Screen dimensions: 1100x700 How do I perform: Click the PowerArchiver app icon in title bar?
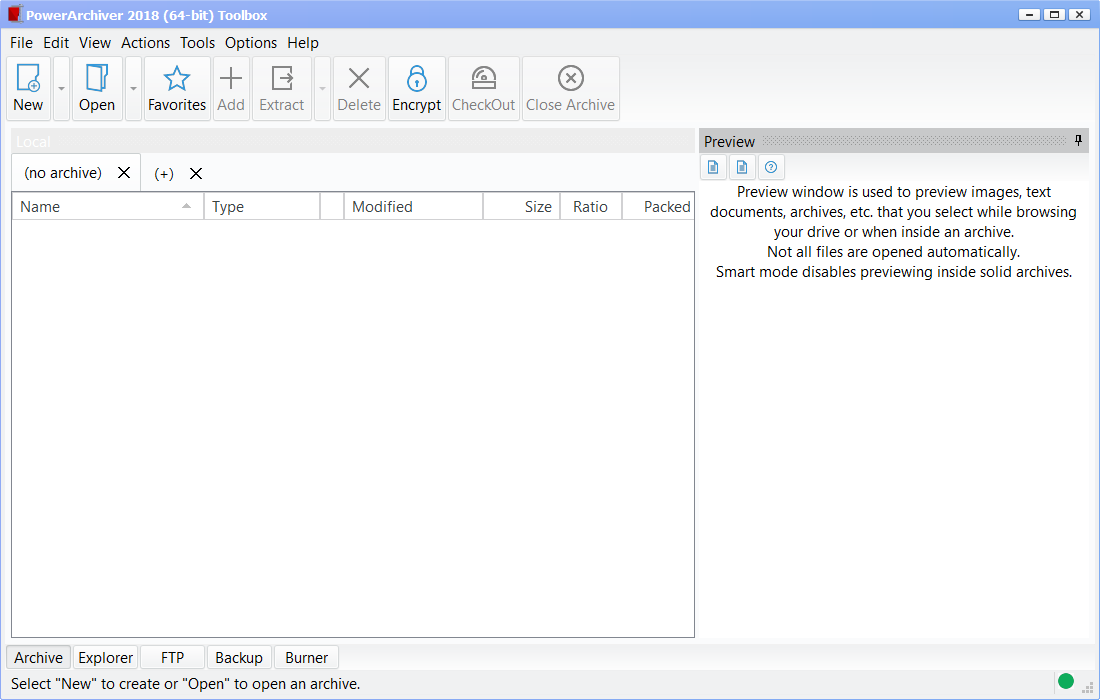click(x=15, y=14)
